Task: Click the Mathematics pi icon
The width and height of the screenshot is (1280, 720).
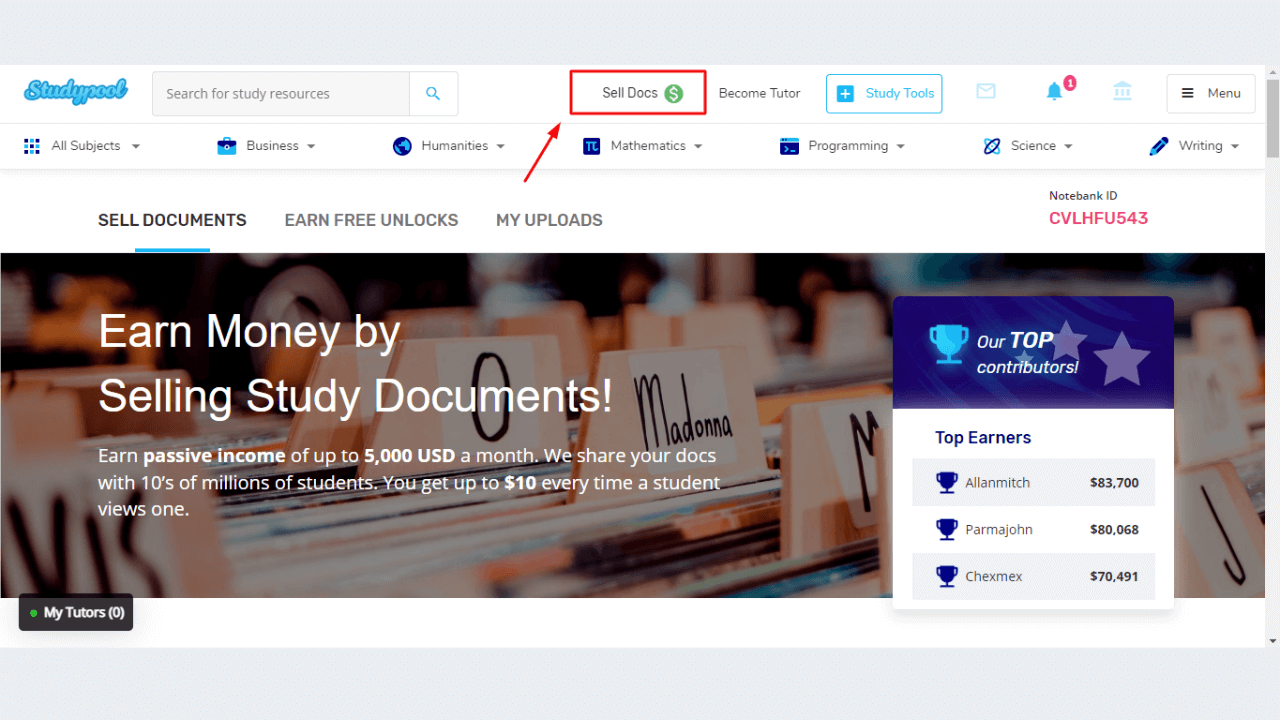Action: pyautogui.click(x=592, y=146)
